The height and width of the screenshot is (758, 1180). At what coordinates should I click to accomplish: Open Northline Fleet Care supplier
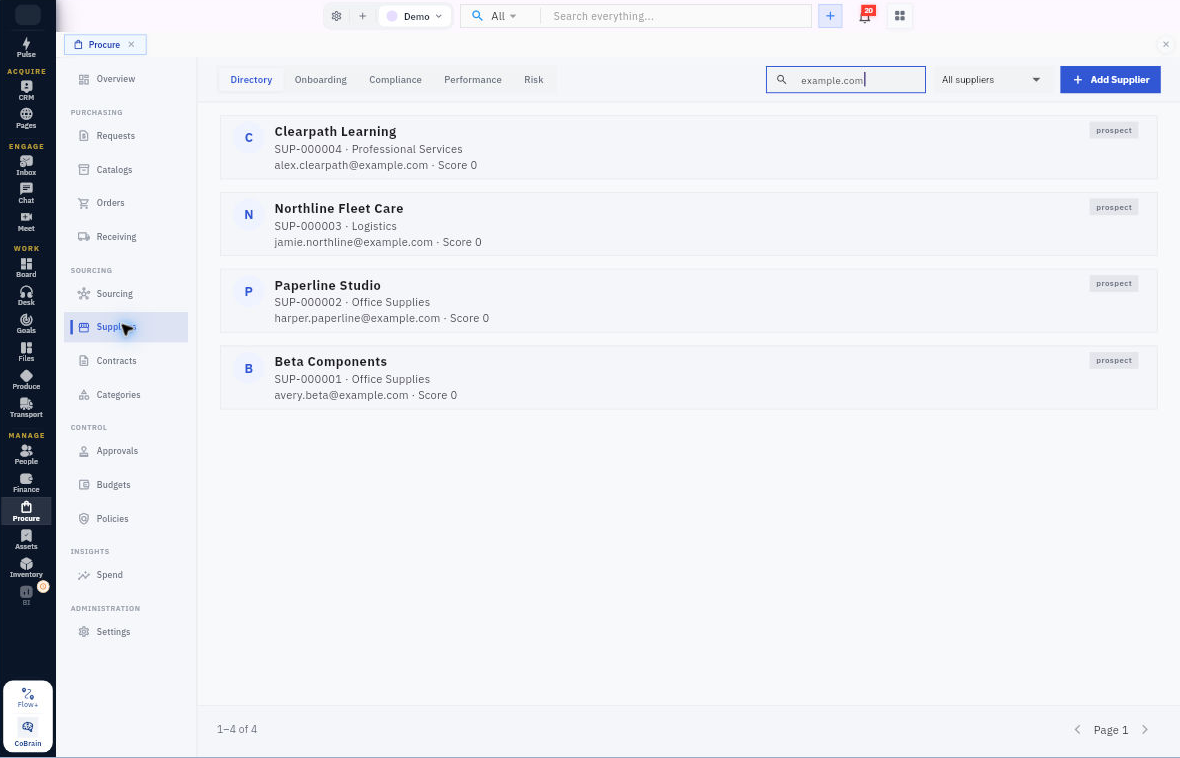(688, 224)
